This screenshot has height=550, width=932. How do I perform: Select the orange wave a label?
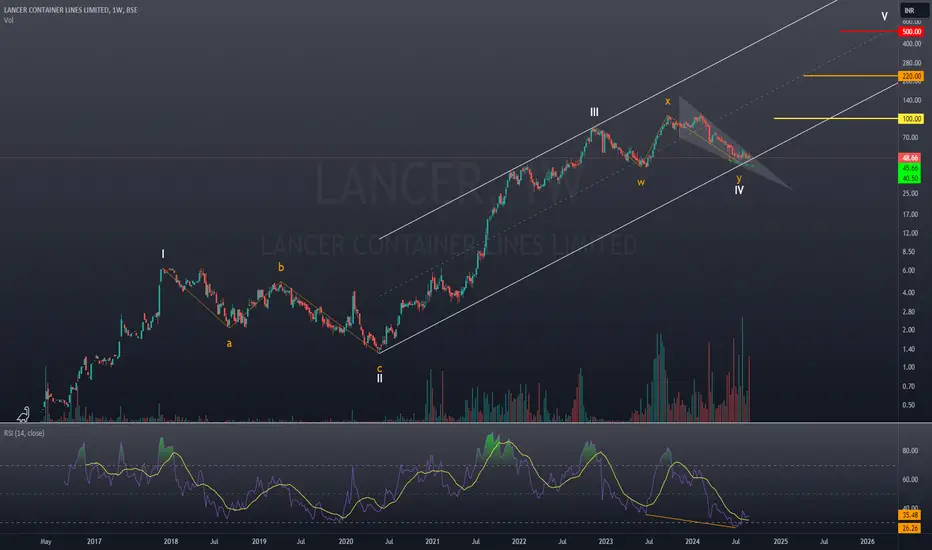pos(229,343)
